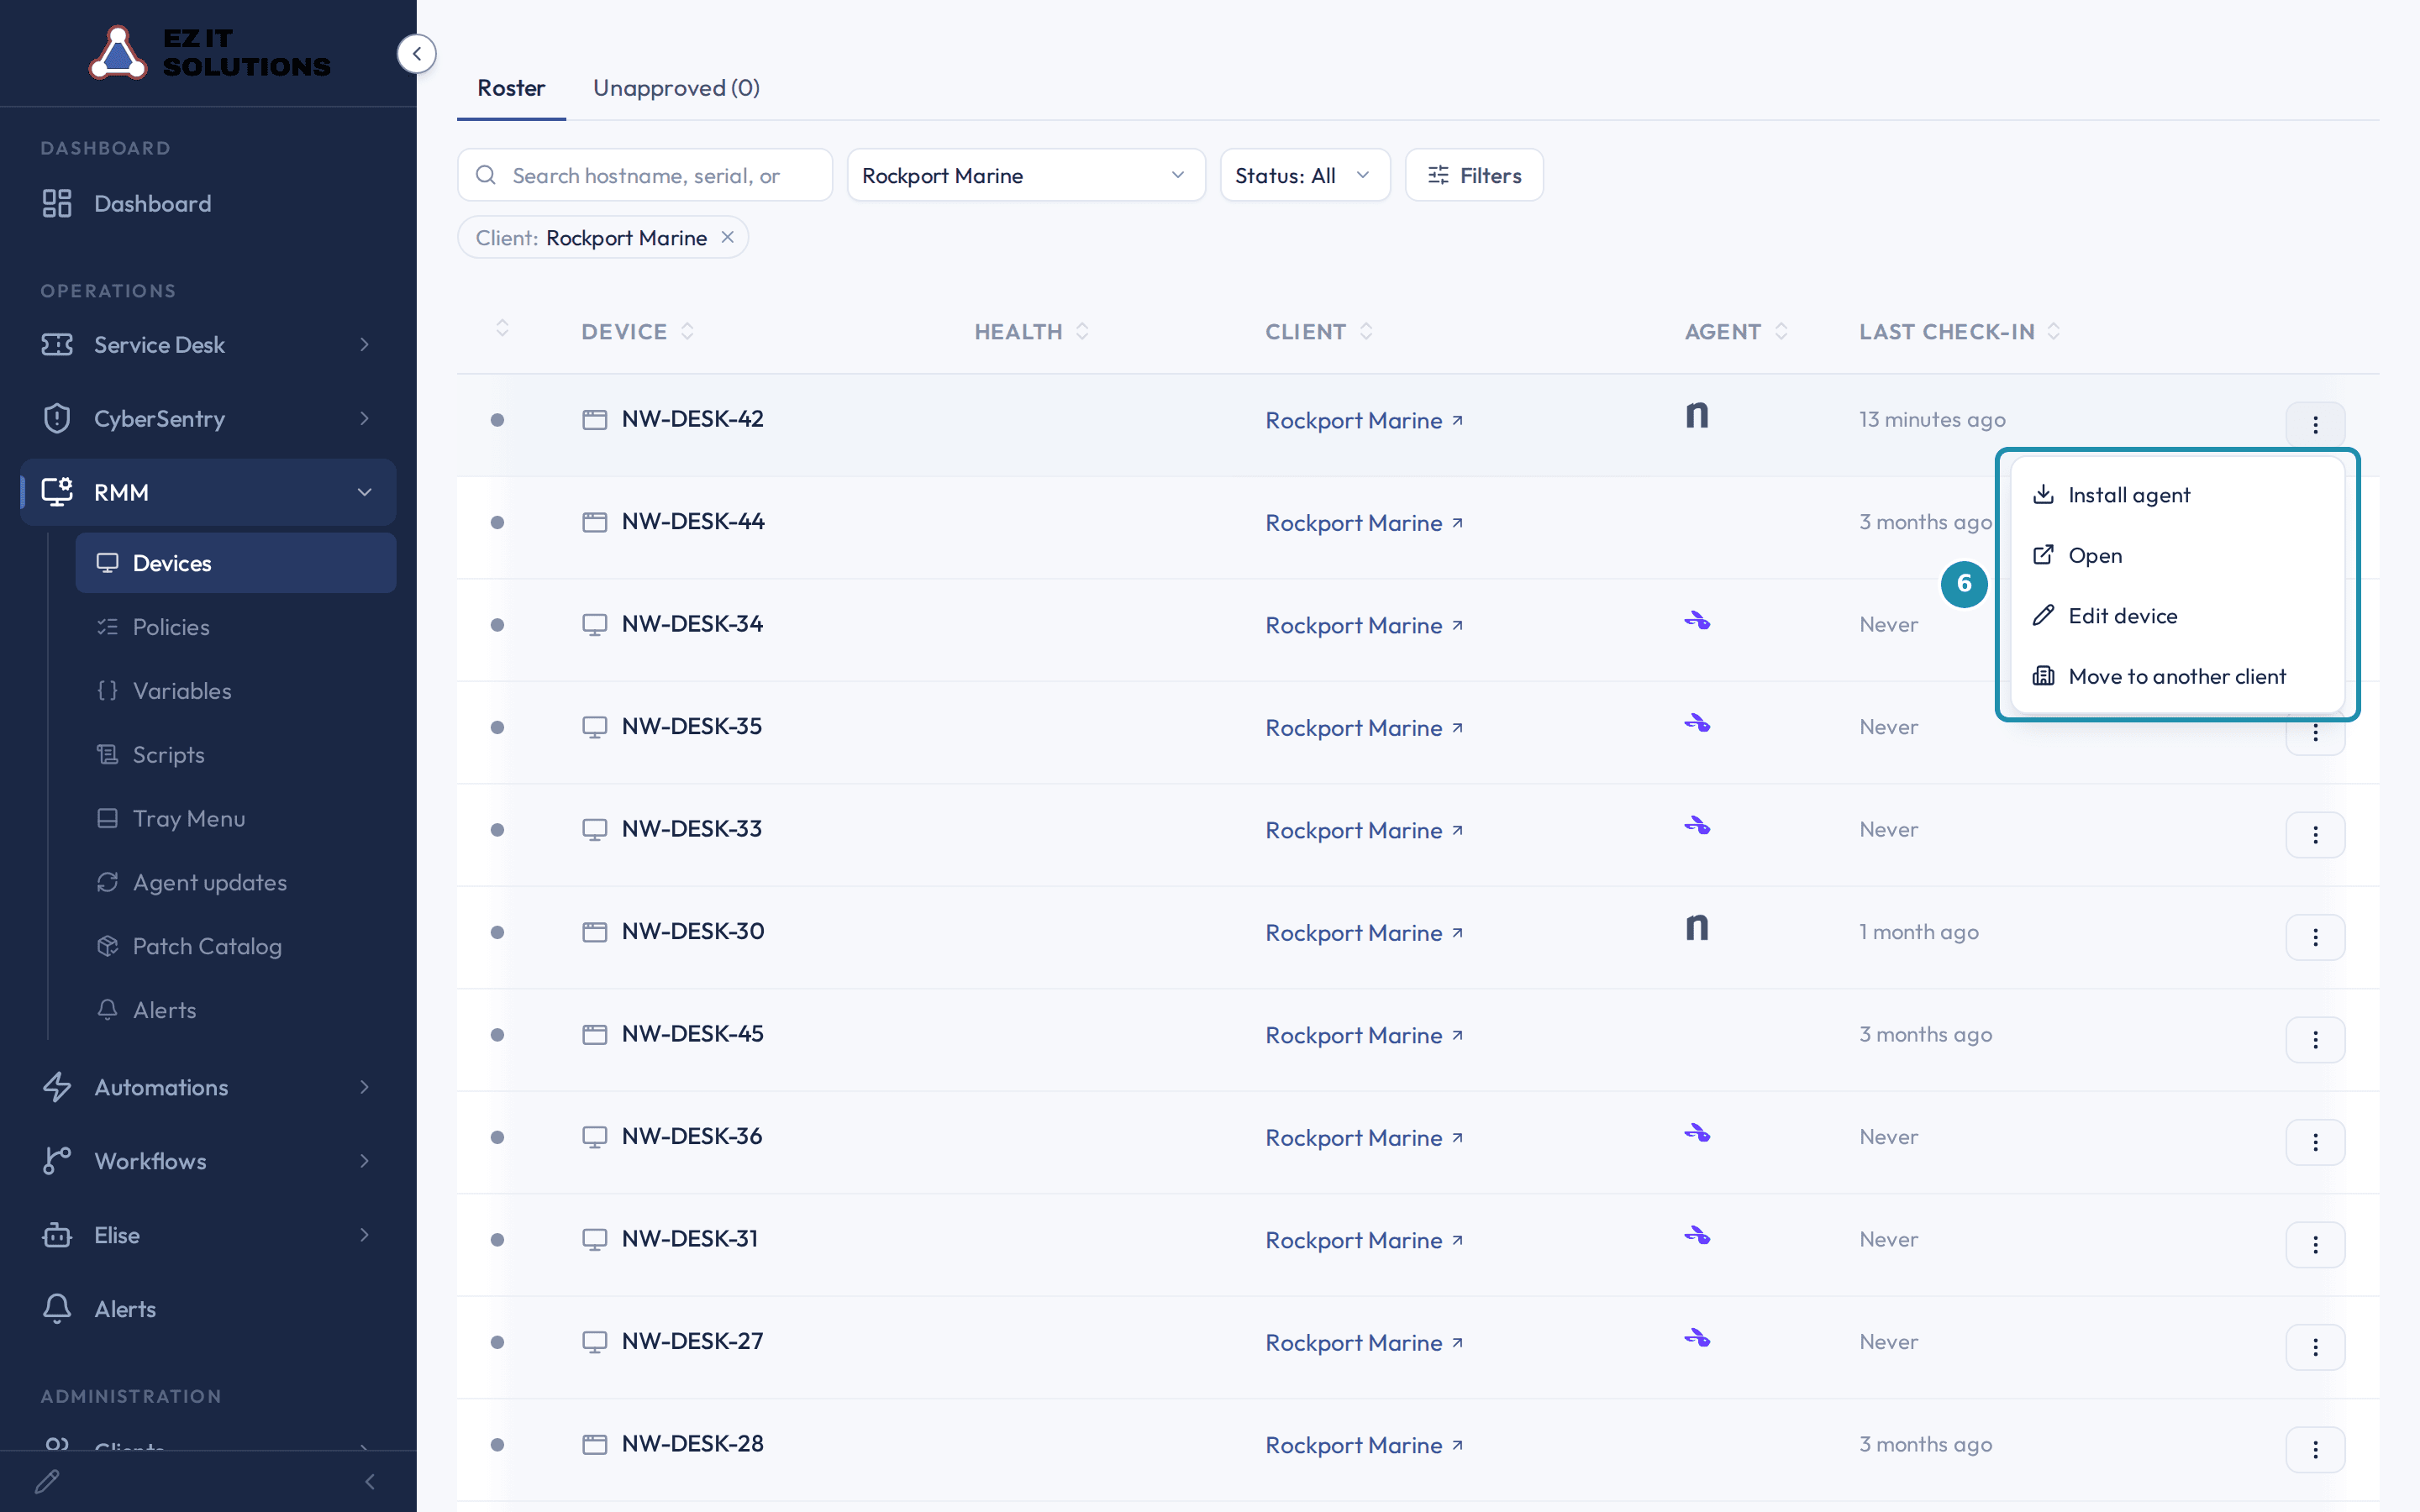
Task: Open the actions menu for NW-DESK-42
Action: pyautogui.click(x=2315, y=425)
